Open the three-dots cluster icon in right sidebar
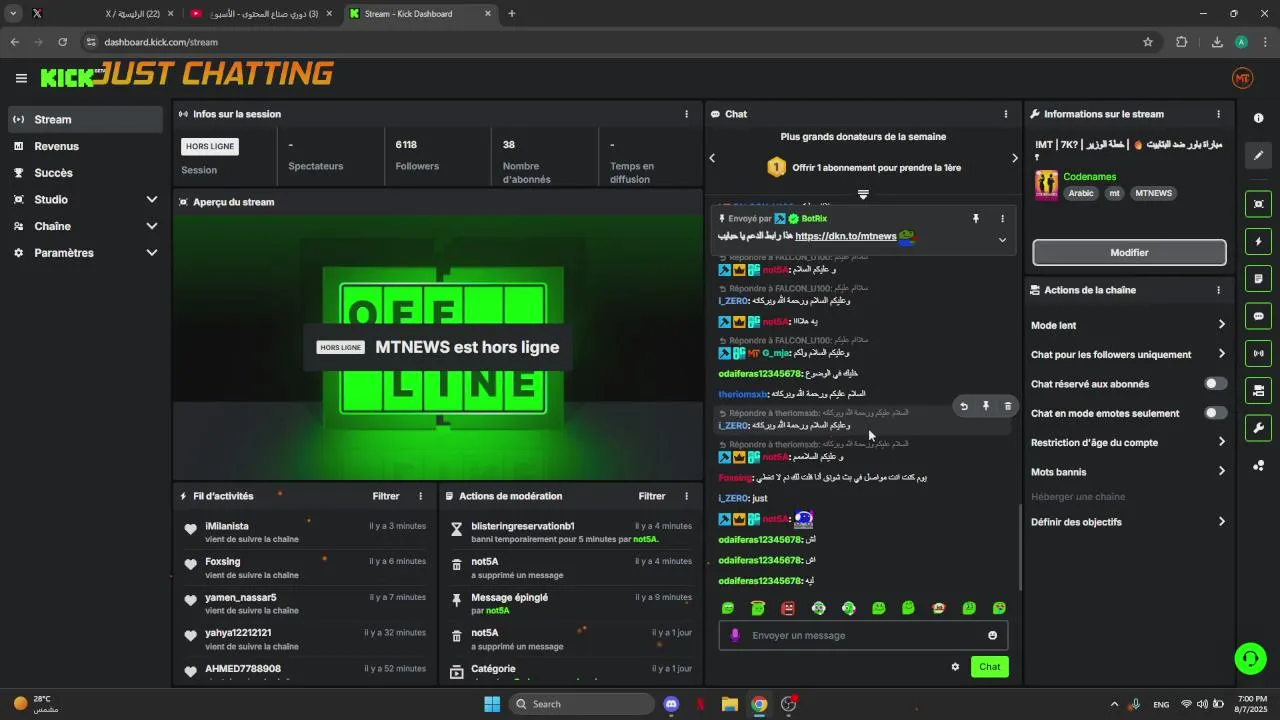The image size is (1280, 720). tap(1258, 466)
